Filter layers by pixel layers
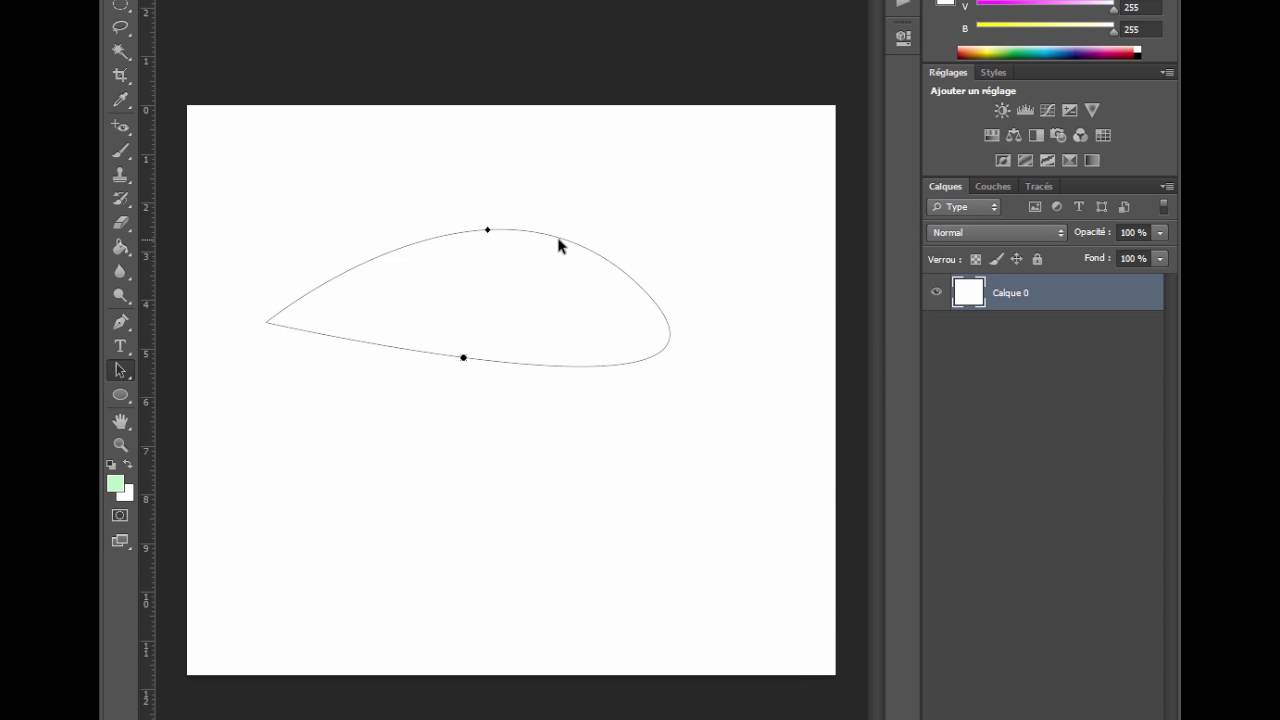1280x720 pixels. pyautogui.click(x=1035, y=207)
